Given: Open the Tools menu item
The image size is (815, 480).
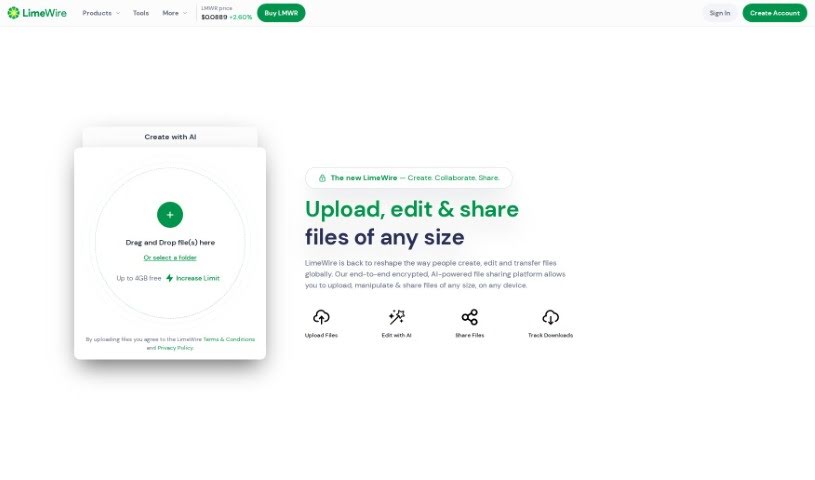Looking at the screenshot, I should [x=141, y=13].
